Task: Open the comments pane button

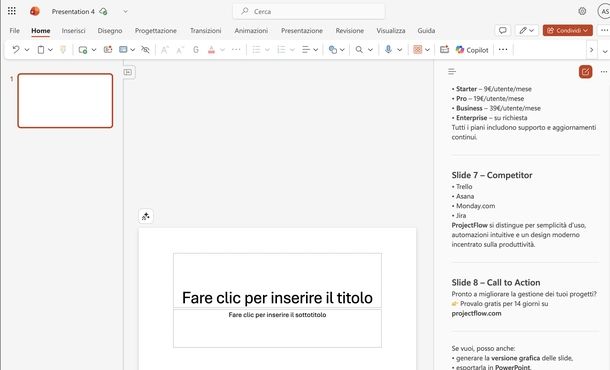Action: tap(503, 30)
